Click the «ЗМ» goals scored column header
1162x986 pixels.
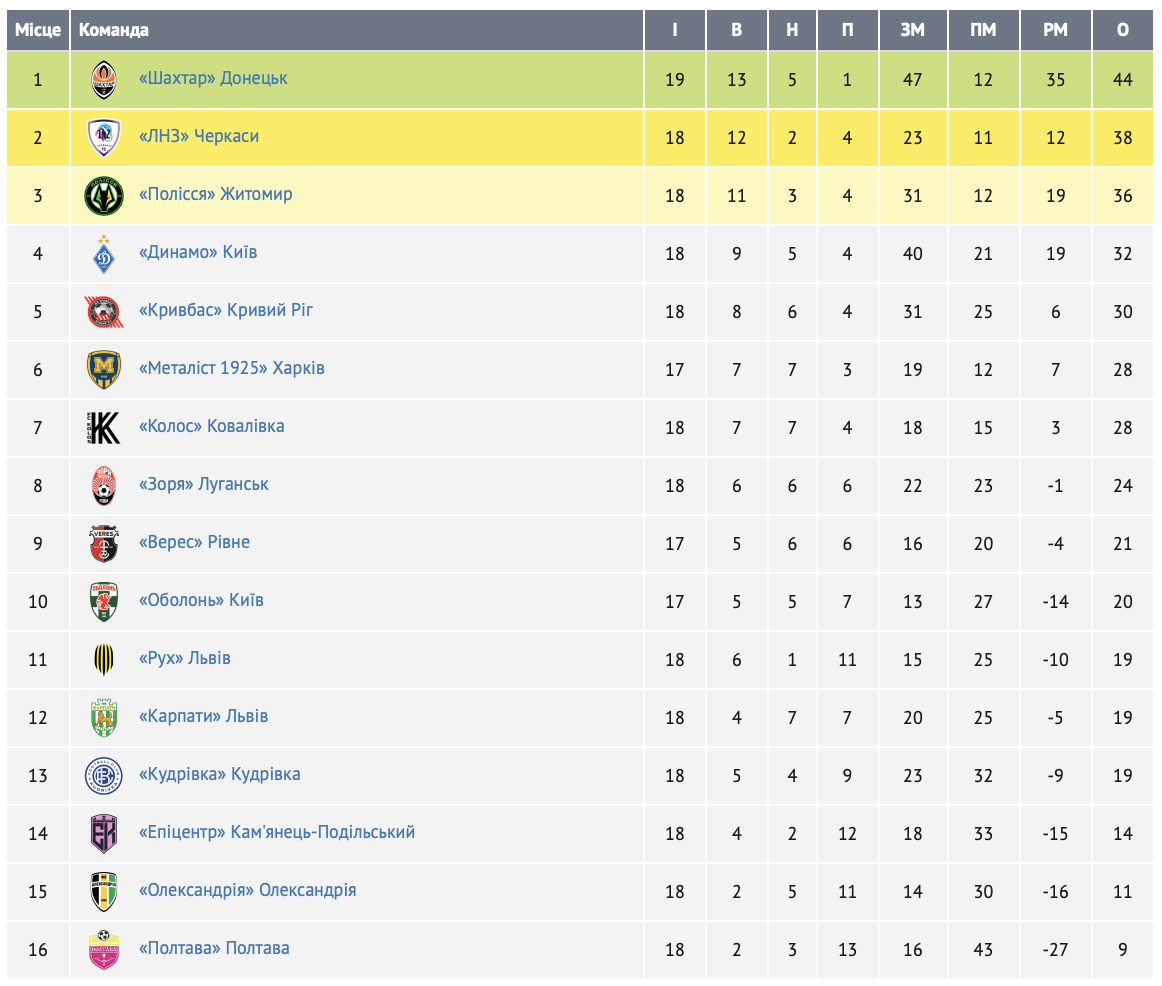click(x=912, y=30)
